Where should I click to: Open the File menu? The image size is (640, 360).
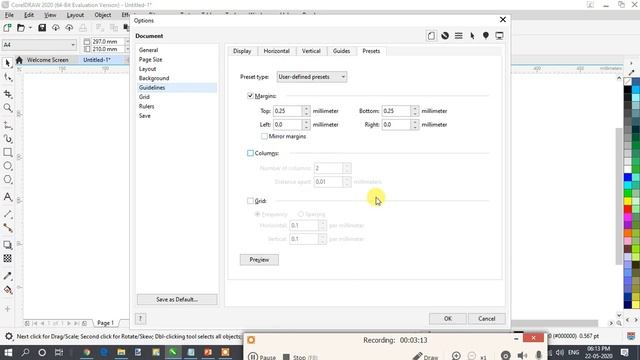[9, 15]
